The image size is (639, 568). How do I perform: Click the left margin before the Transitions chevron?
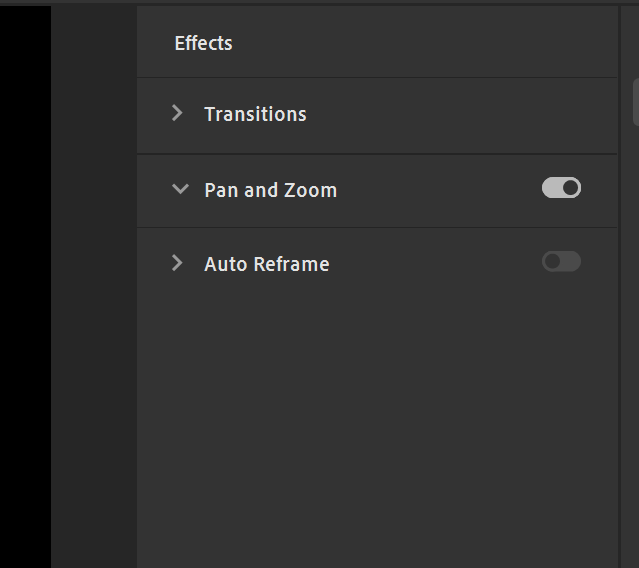153,114
